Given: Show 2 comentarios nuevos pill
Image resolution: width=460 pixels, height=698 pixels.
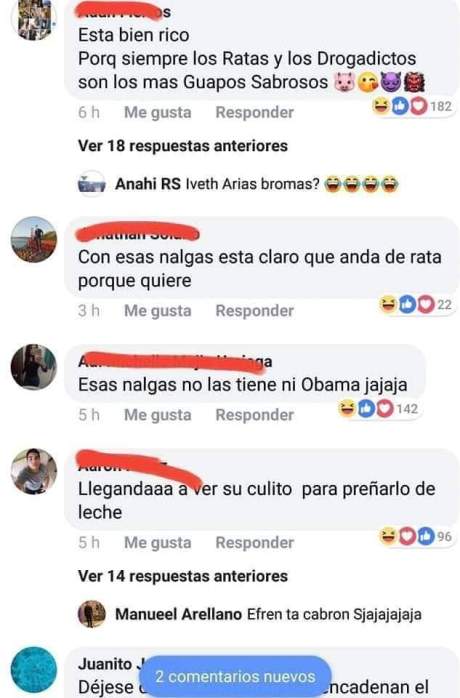Looking at the screenshot, I should 235,677.
